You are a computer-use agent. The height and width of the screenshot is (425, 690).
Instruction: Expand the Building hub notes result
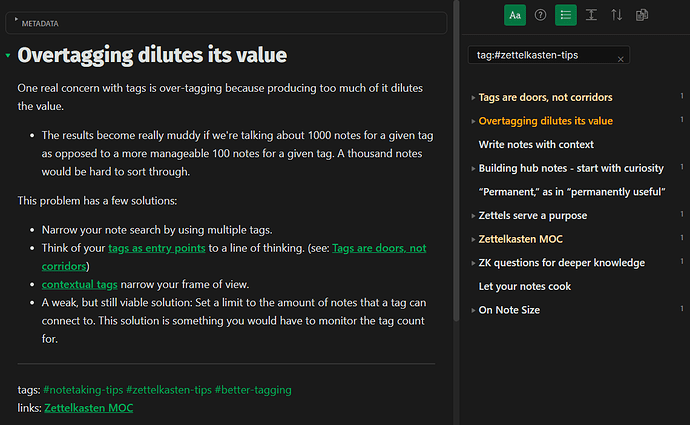pyautogui.click(x=473, y=169)
